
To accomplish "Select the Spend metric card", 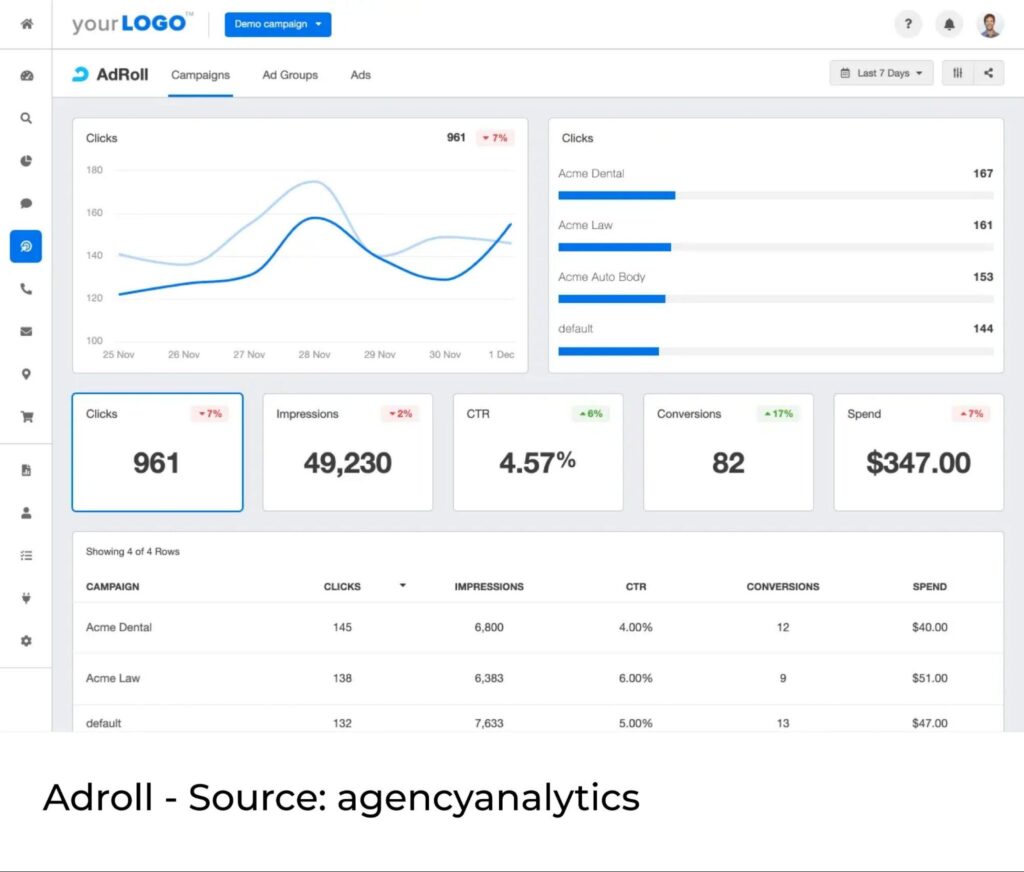I will tap(918, 452).
